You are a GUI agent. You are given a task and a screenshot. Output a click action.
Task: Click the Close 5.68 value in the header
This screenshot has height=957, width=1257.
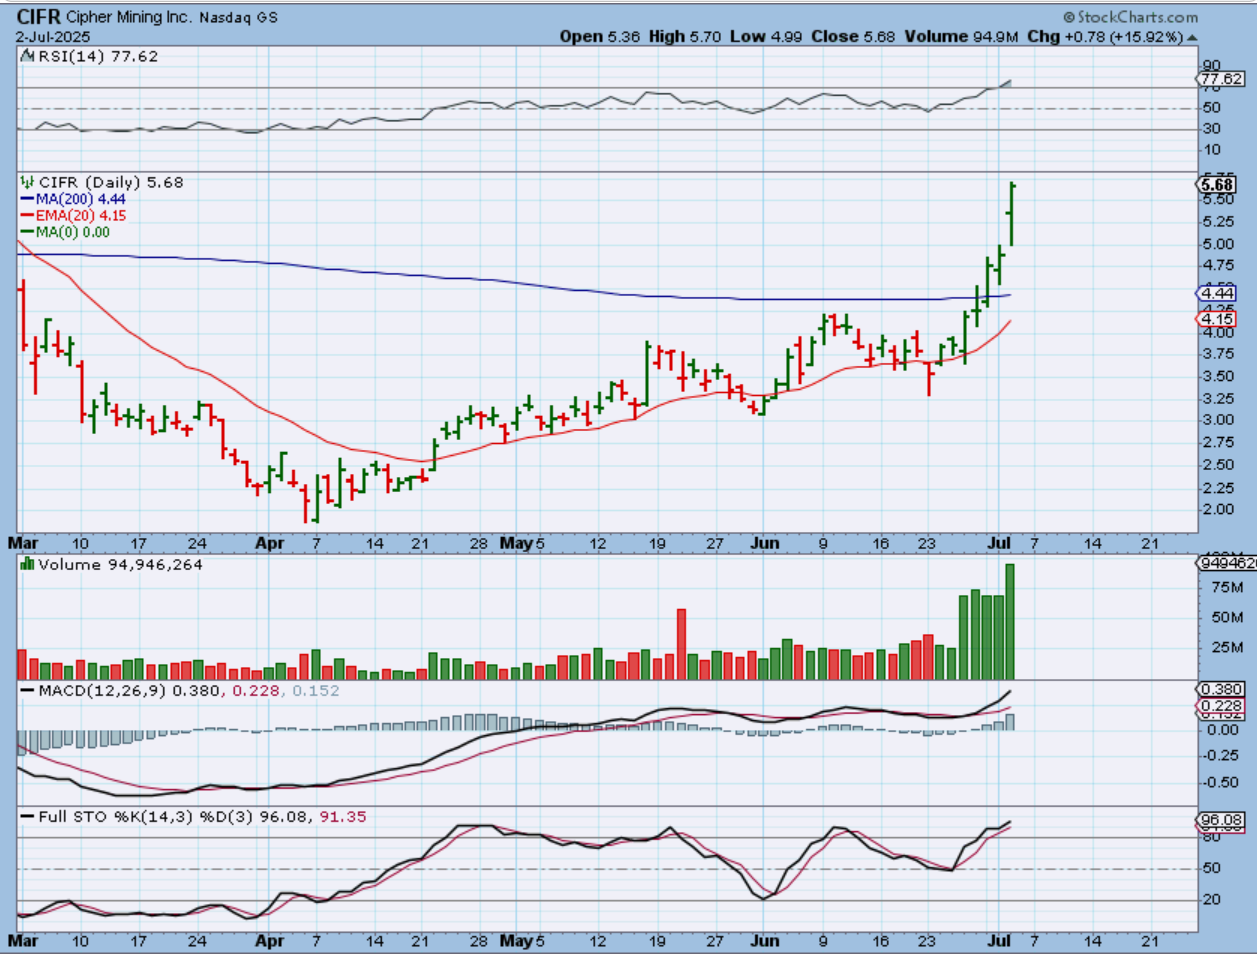tap(853, 37)
